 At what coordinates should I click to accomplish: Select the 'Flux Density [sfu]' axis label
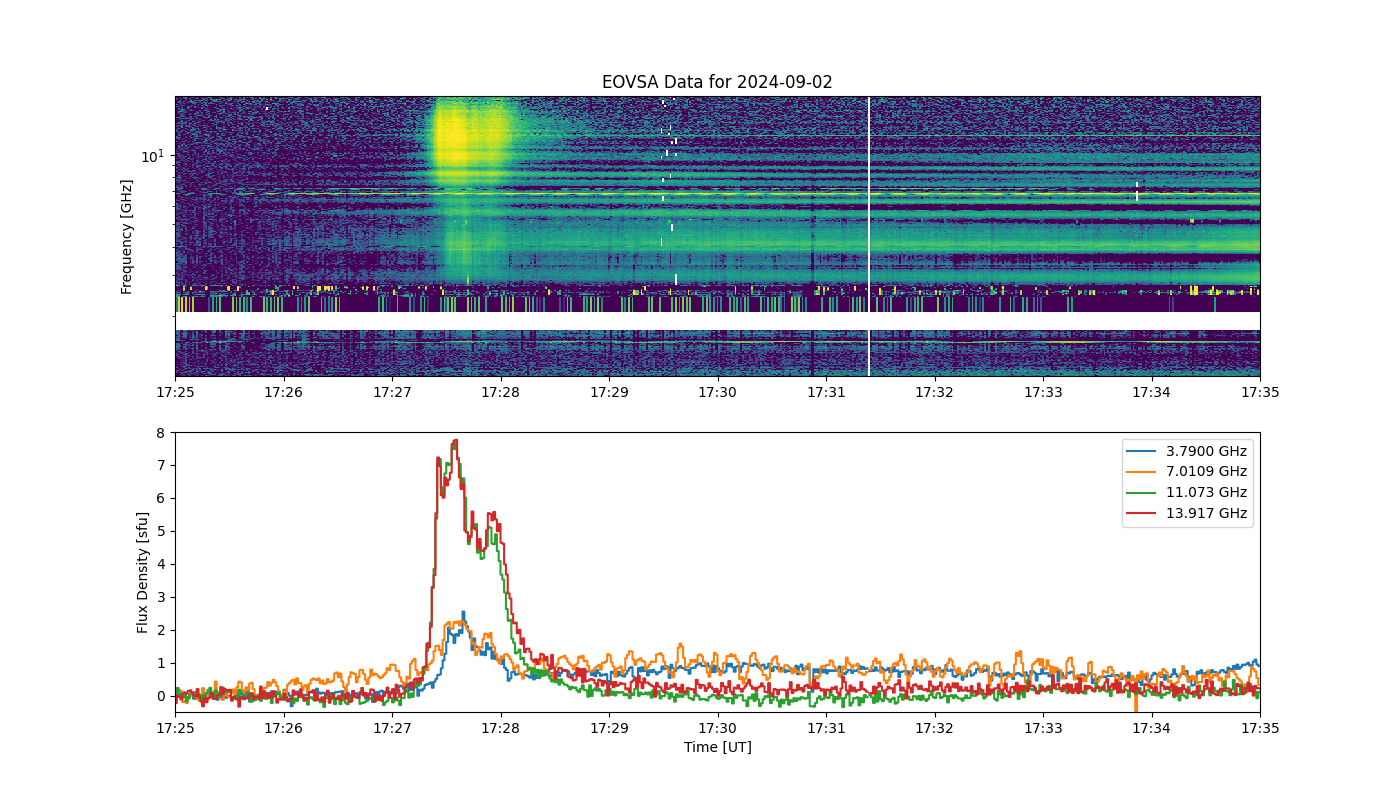click(x=143, y=572)
